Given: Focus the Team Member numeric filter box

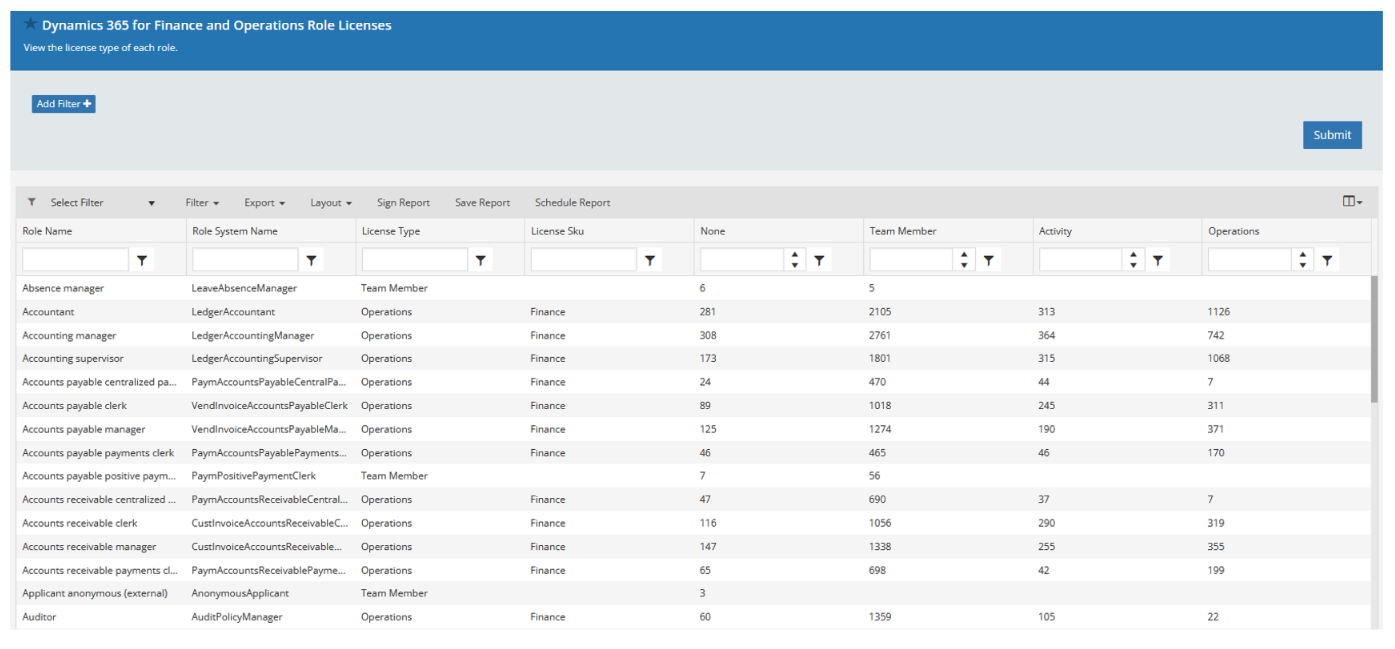Looking at the screenshot, I should pos(912,260).
